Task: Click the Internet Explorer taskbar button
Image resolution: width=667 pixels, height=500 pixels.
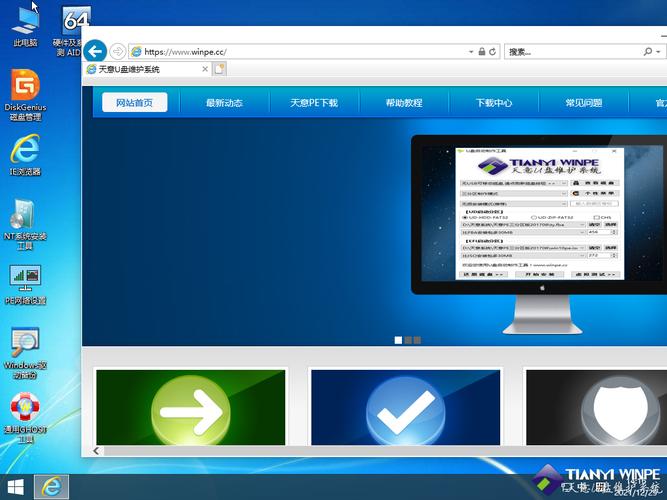Action: [x=51, y=487]
